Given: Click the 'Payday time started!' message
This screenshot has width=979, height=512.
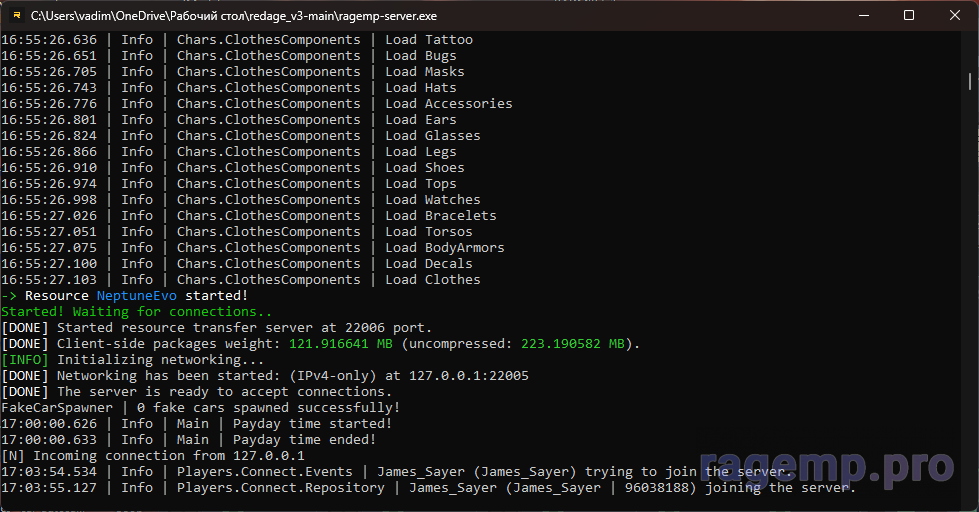Looking at the screenshot, I should click(x=312, y=424).
